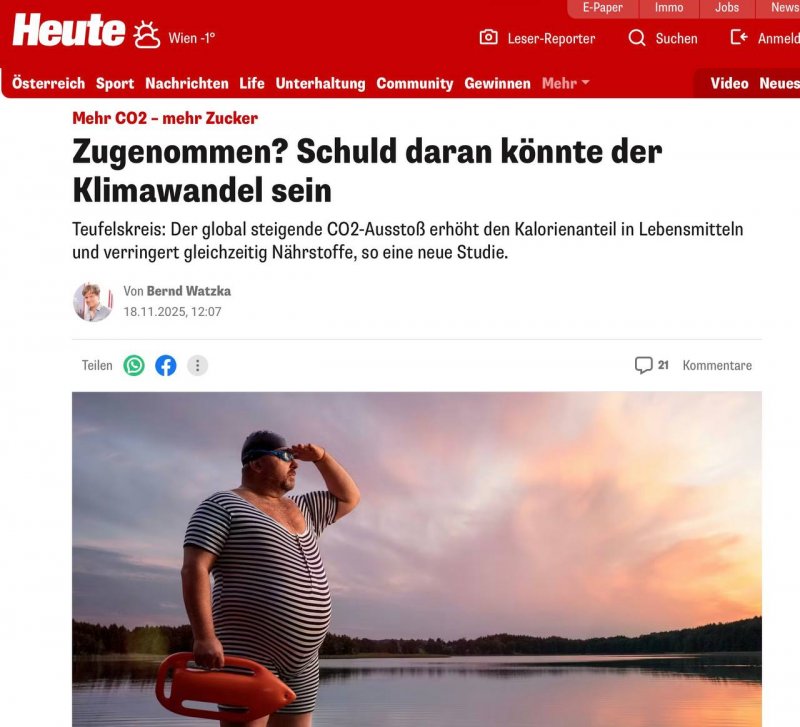Open the Unterhaltung menu item
The height and width of the screenshot is (727, 800).
coord(320,83)
